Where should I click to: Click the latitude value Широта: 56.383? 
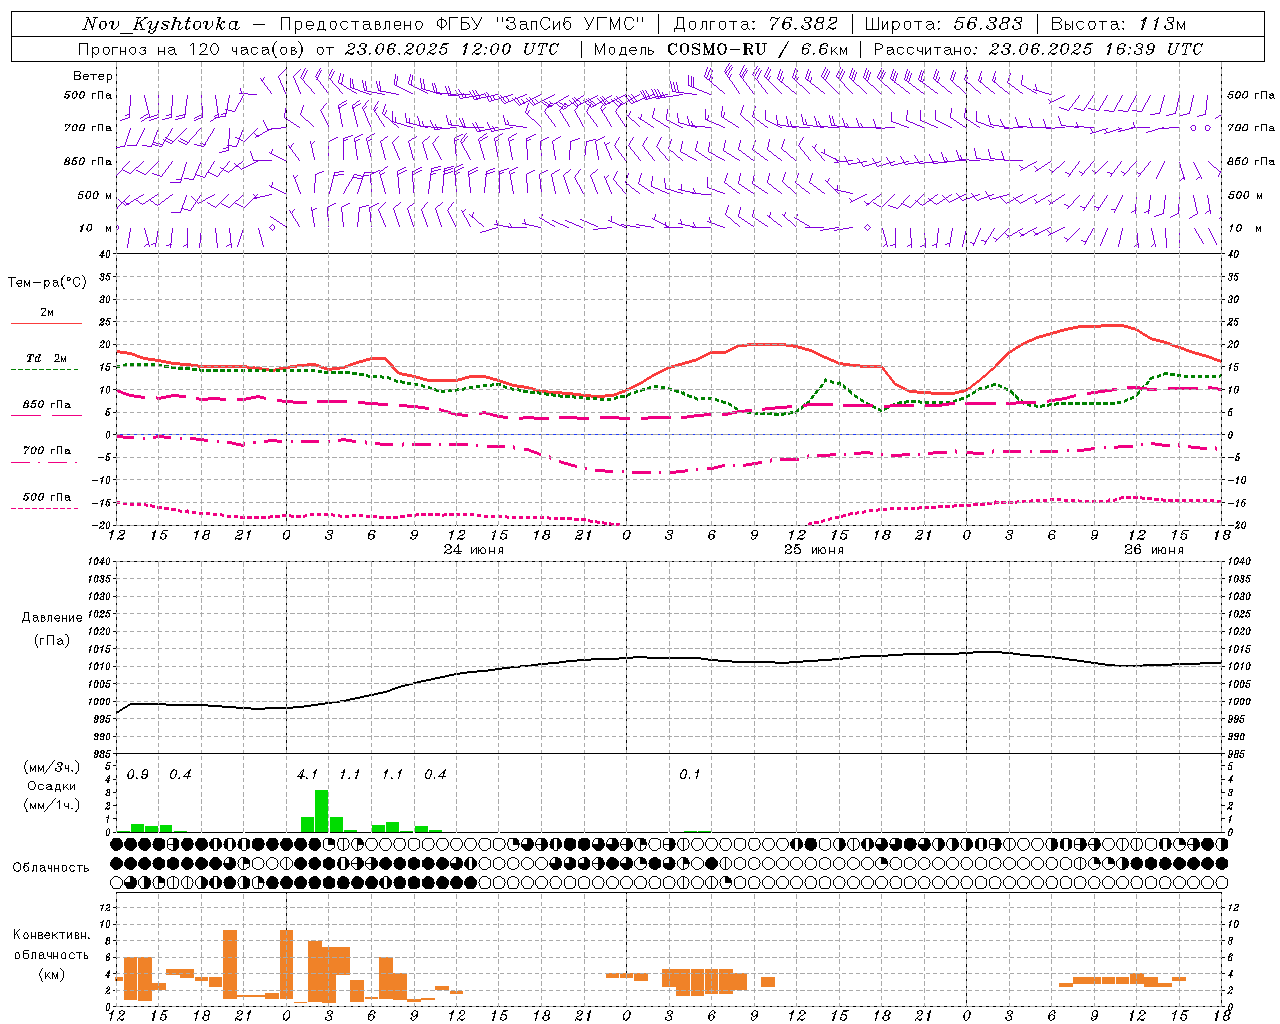(943, 24)
